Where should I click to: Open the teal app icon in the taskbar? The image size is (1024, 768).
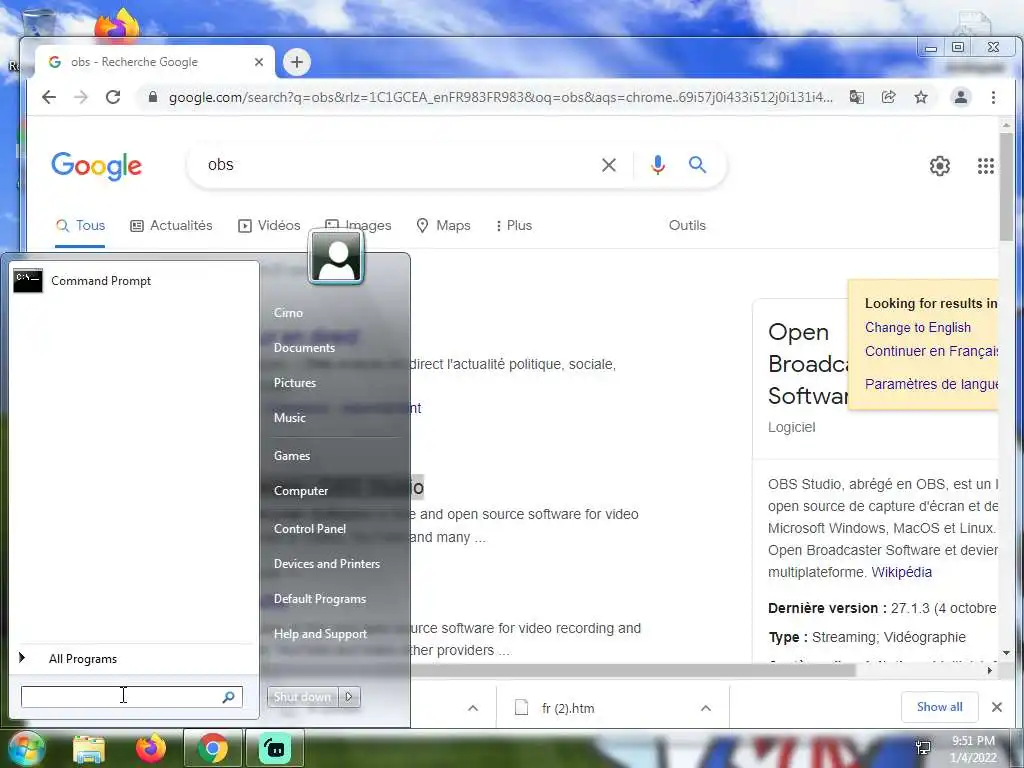click(x=275, y=748)
